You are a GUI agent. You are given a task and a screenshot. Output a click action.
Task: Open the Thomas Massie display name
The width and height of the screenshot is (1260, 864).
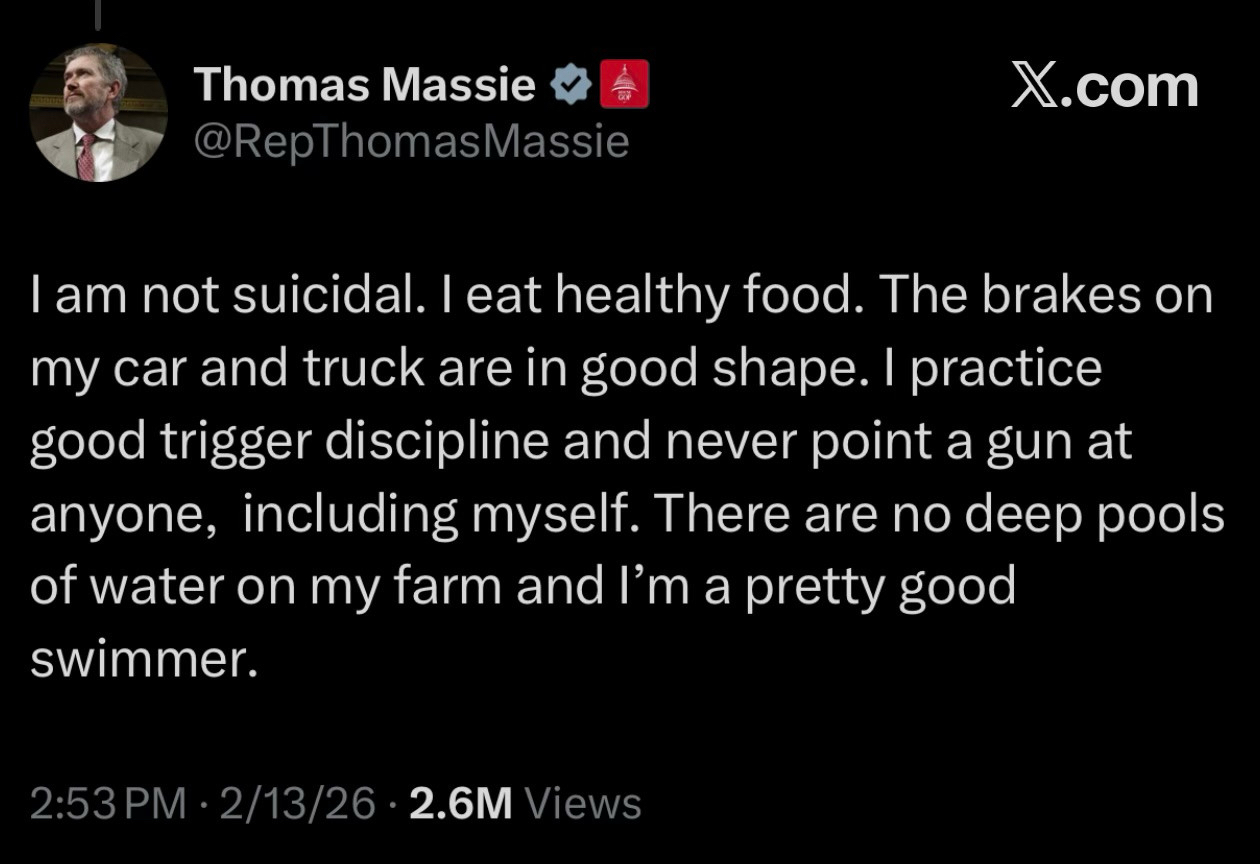(365, 85)
